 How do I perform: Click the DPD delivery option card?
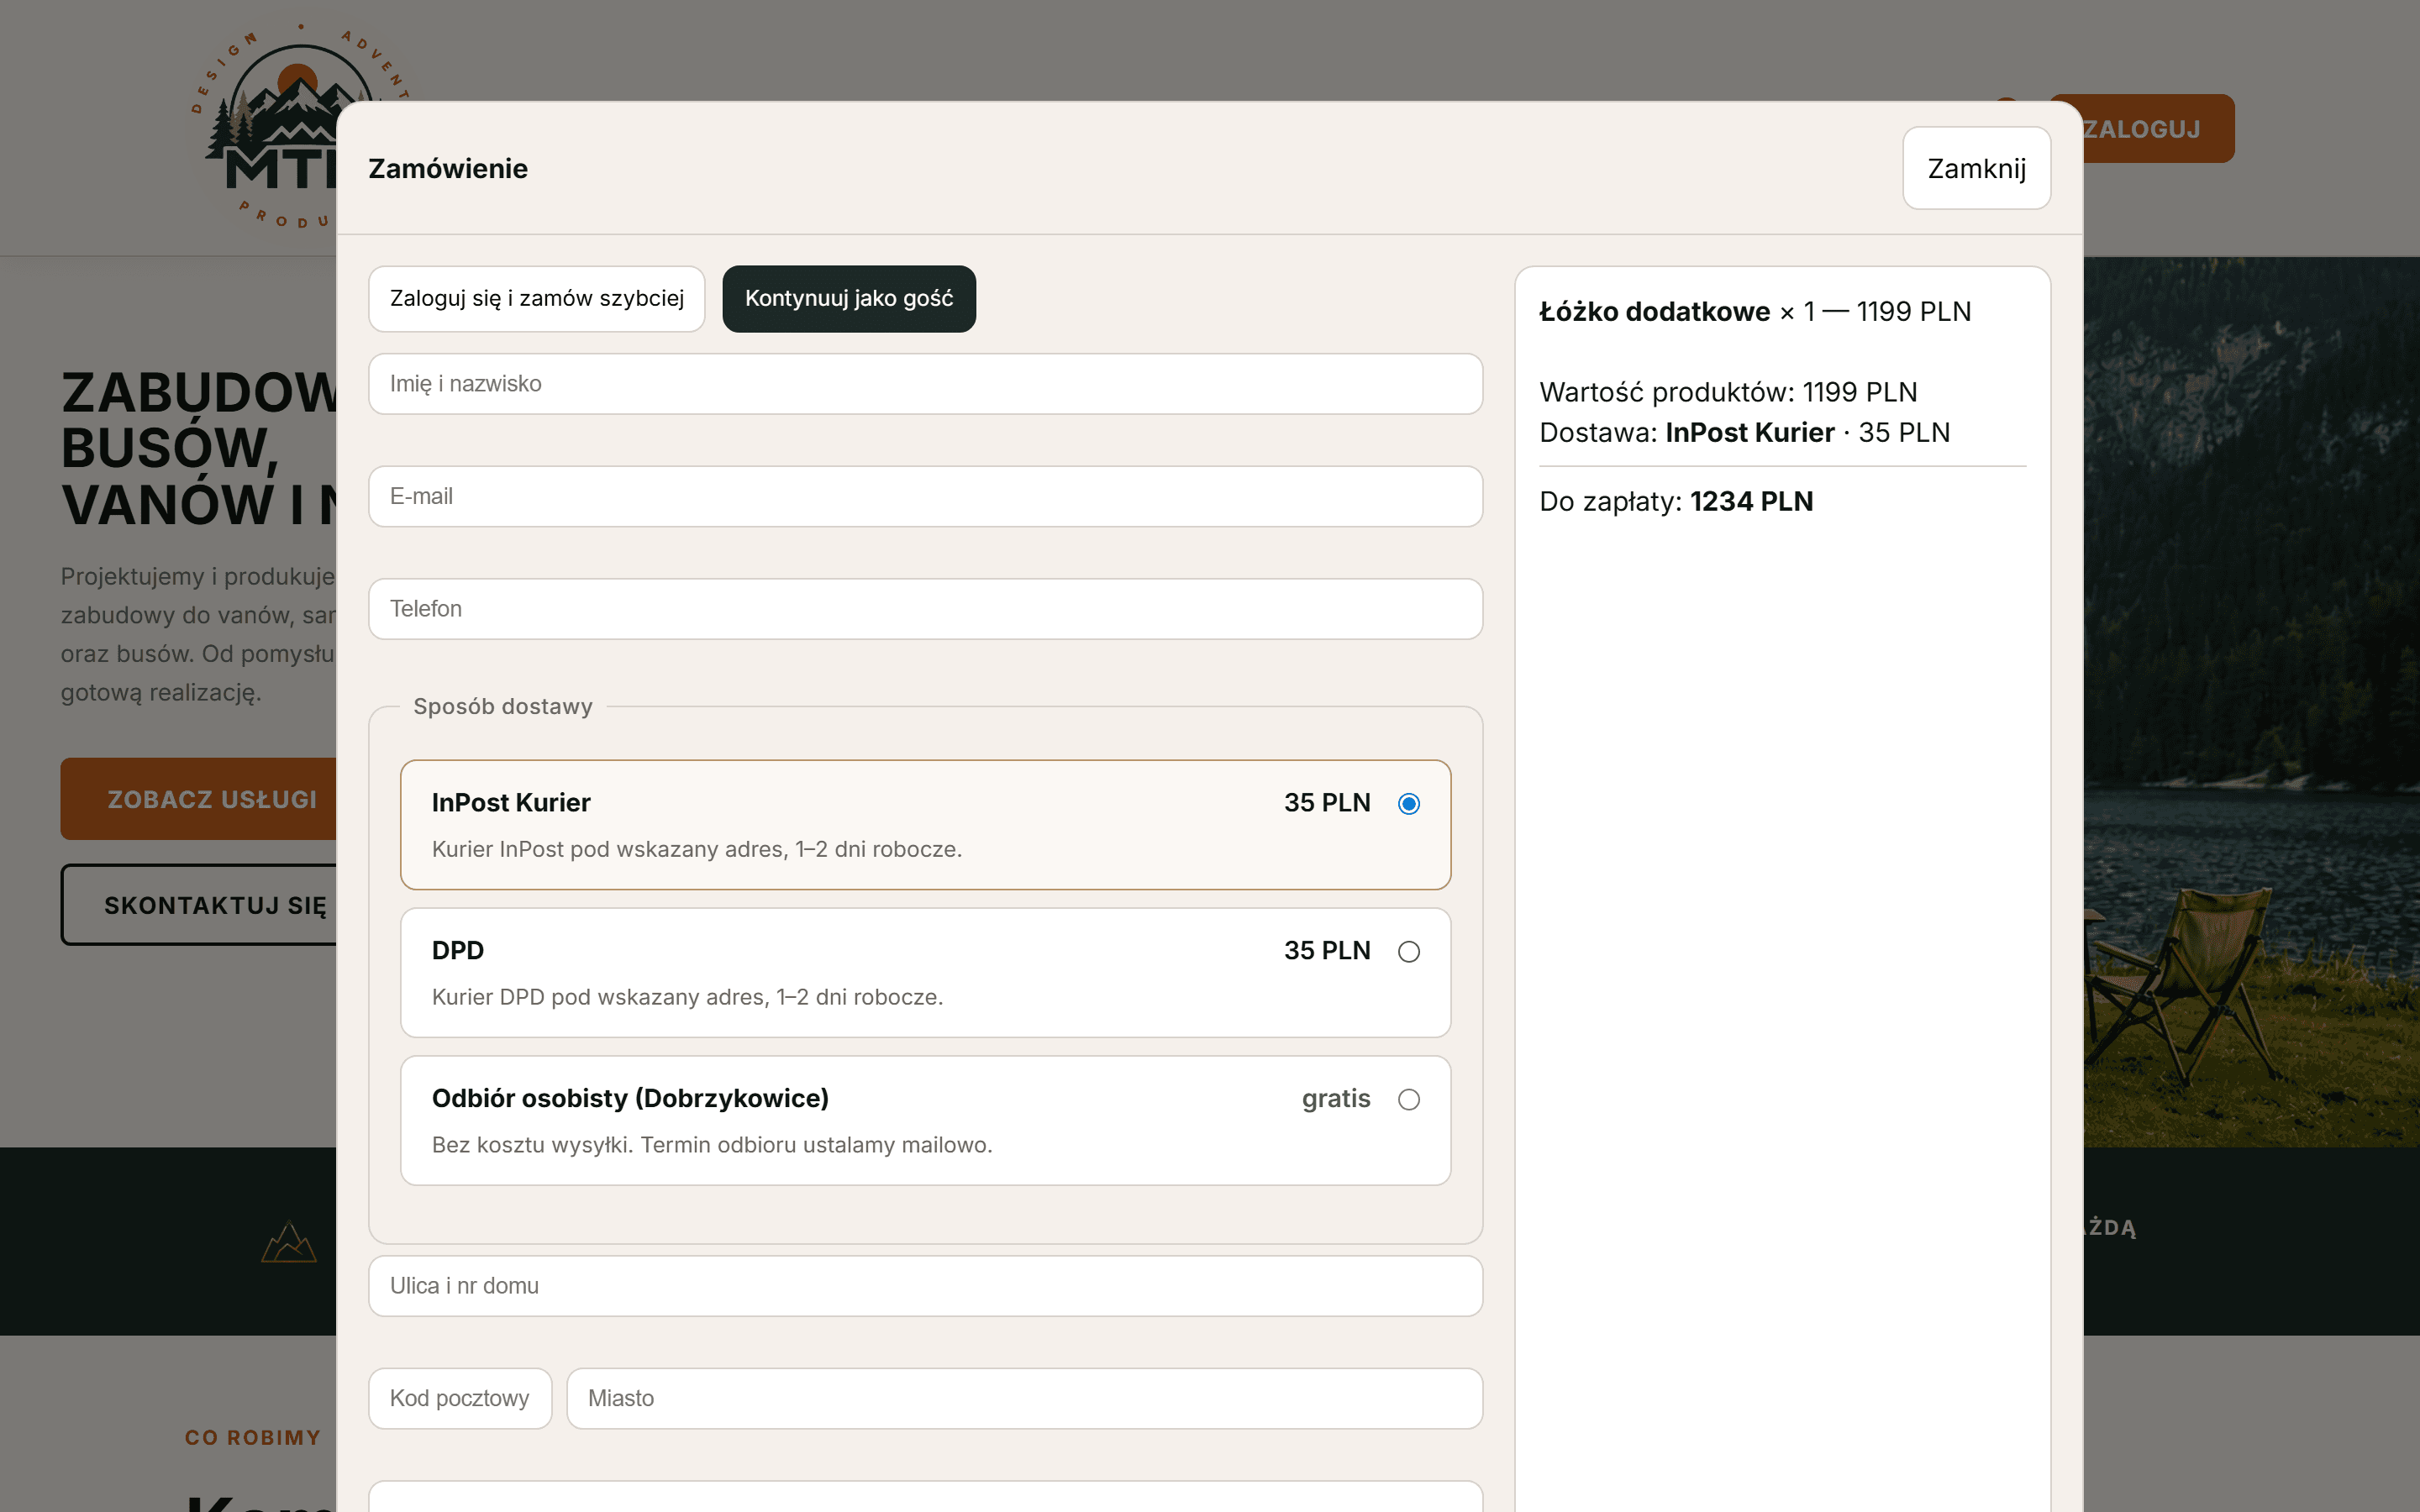(925, 972)
